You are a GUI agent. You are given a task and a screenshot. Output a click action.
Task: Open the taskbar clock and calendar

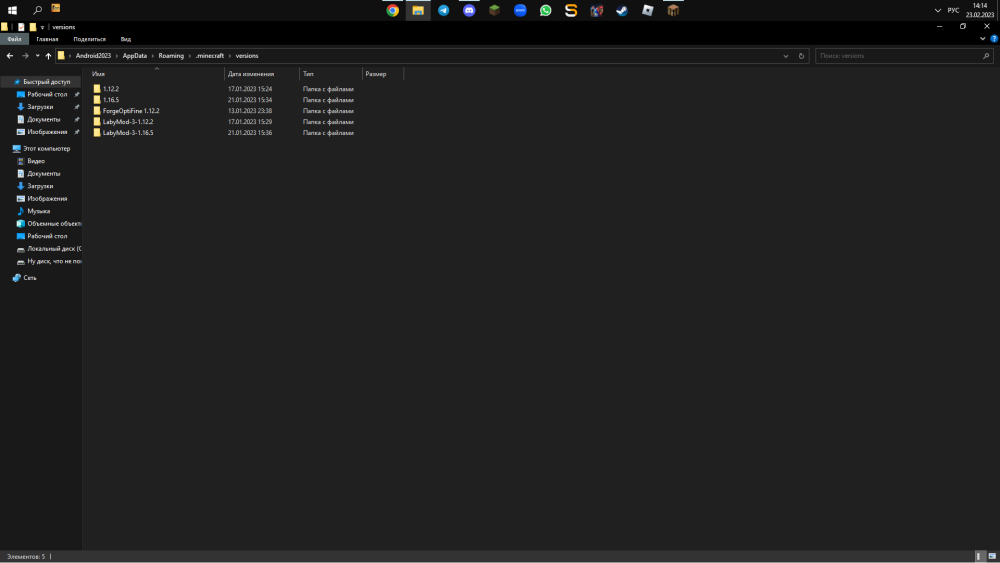click(x=980, y=10)
